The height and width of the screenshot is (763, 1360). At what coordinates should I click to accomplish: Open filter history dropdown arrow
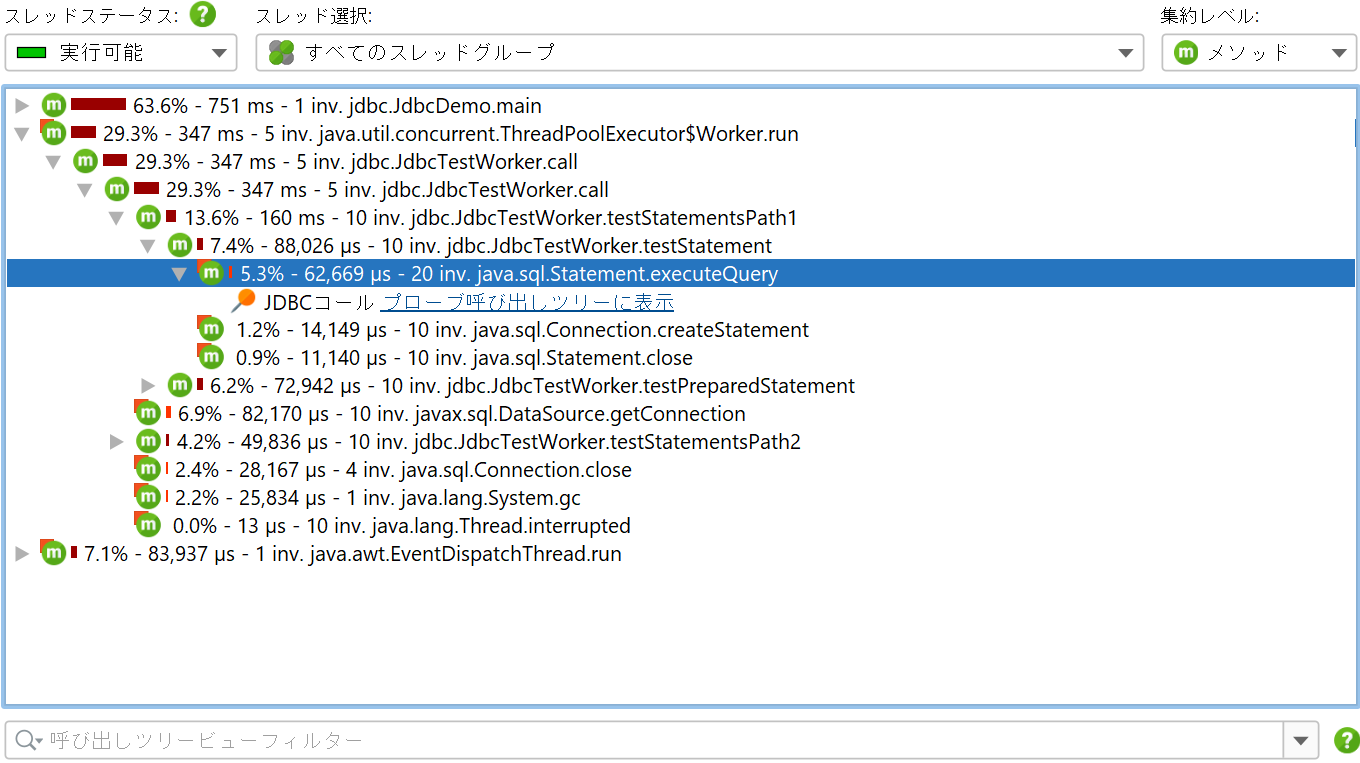click(x=1300, y=740)
